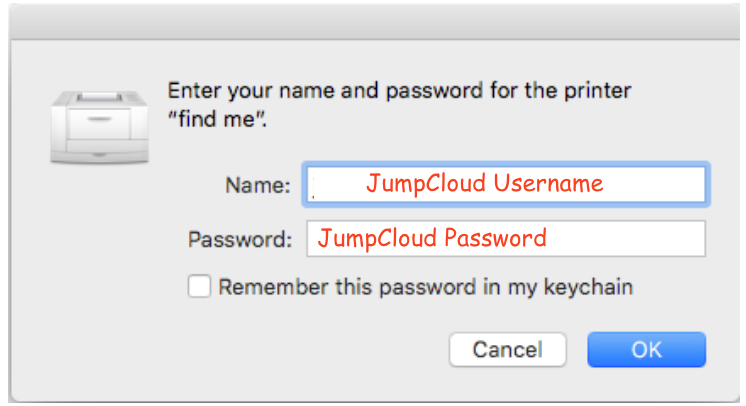Screen dimensions: 746x406
Task: Click the Name: label
Action: pos(257,185)
